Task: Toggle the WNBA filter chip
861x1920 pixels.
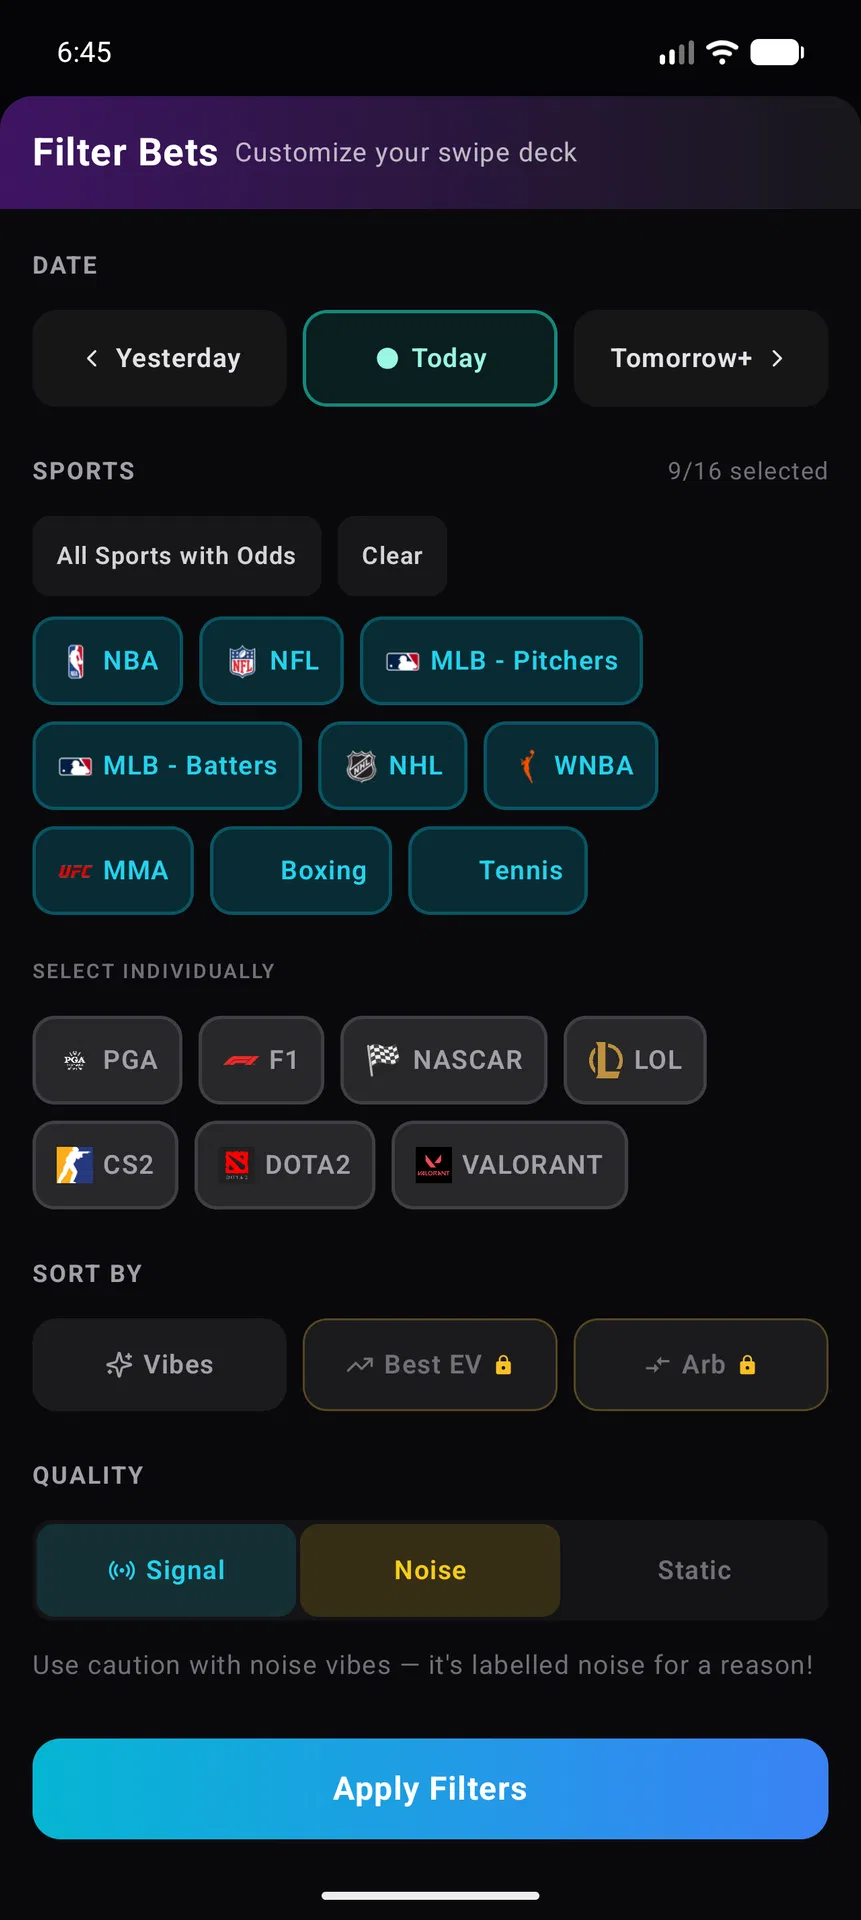Action: (571, 766)
